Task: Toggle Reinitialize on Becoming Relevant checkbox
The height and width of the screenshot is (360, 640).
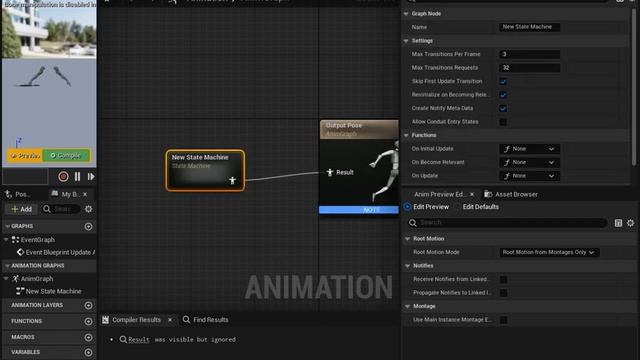Action: tap(503, 95)
